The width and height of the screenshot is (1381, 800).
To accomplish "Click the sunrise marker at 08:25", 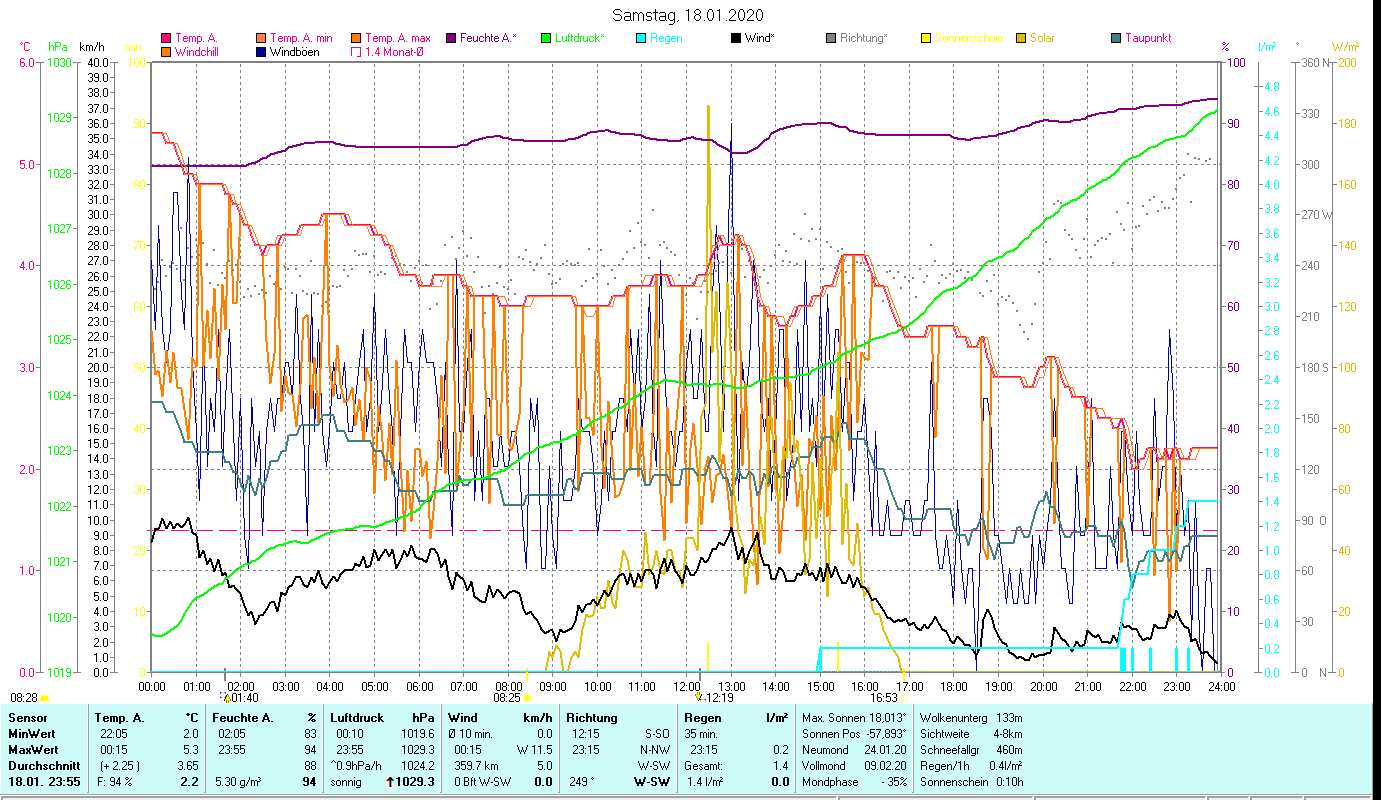I will tap(527, 698).
